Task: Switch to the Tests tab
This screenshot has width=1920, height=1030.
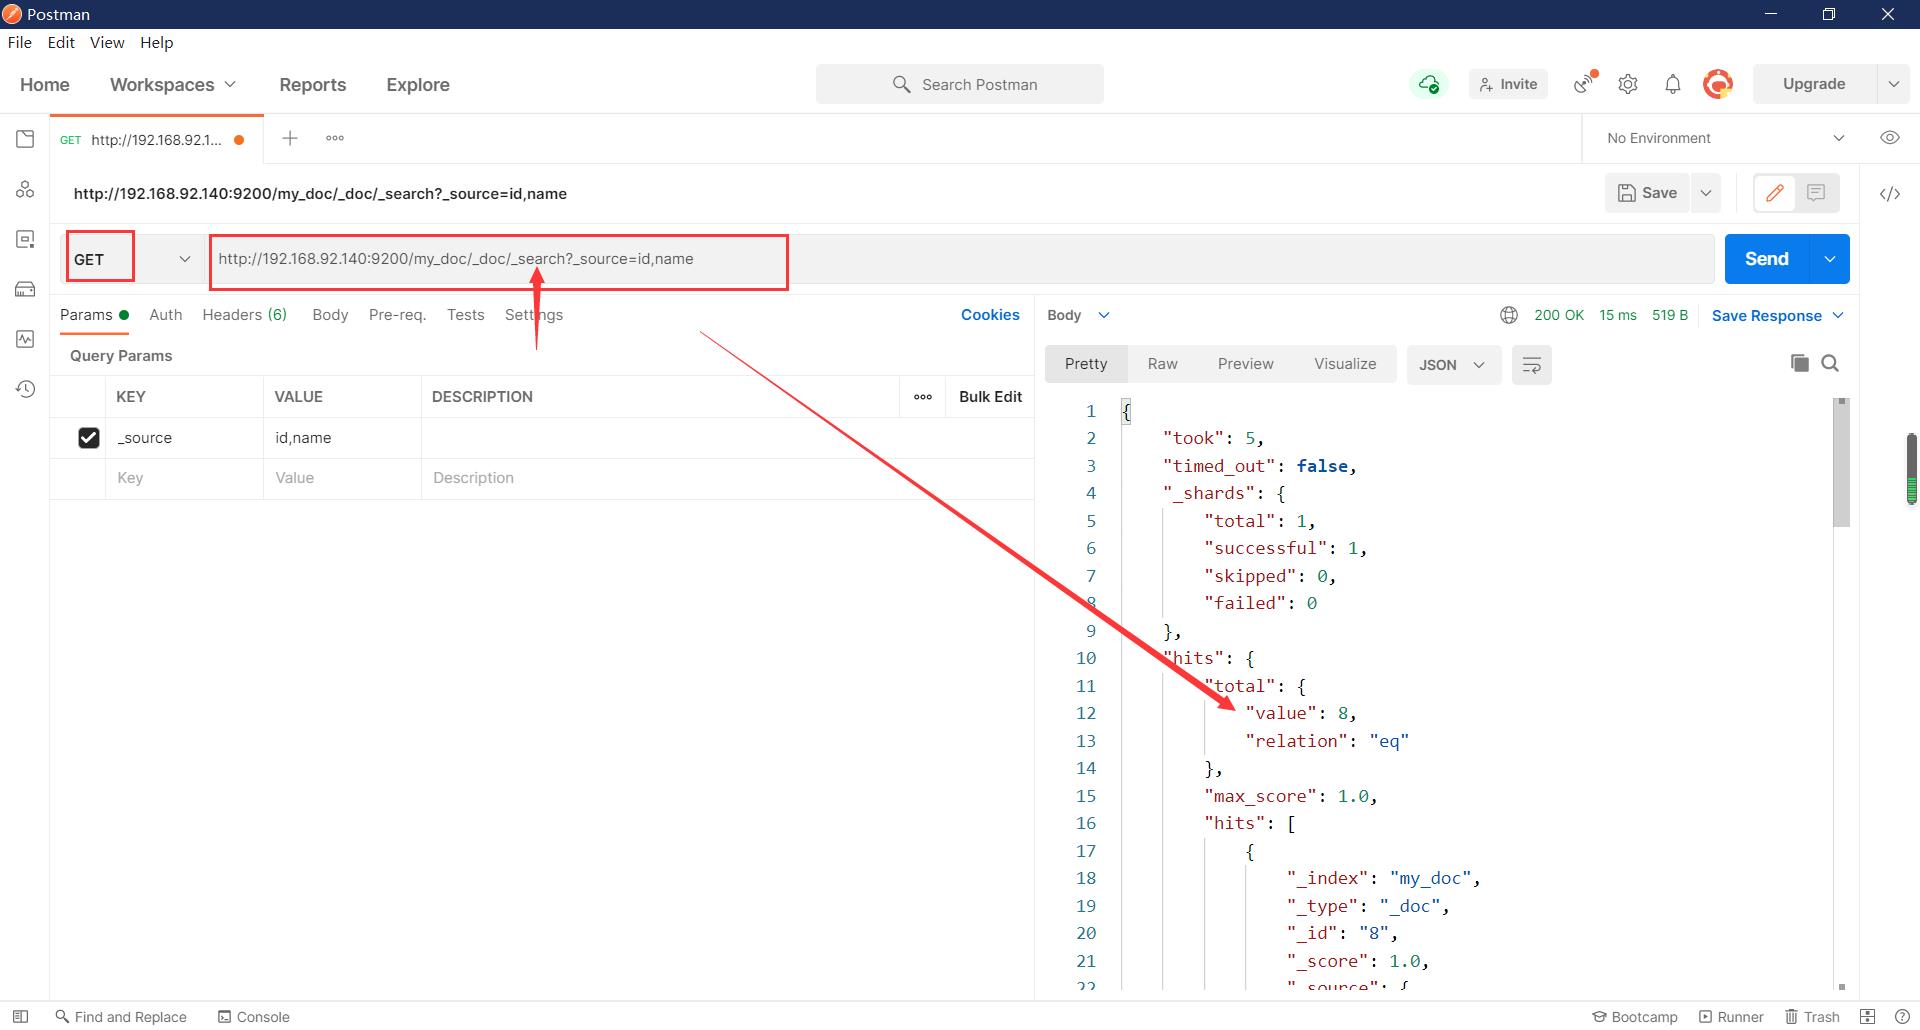Action: 466,315
